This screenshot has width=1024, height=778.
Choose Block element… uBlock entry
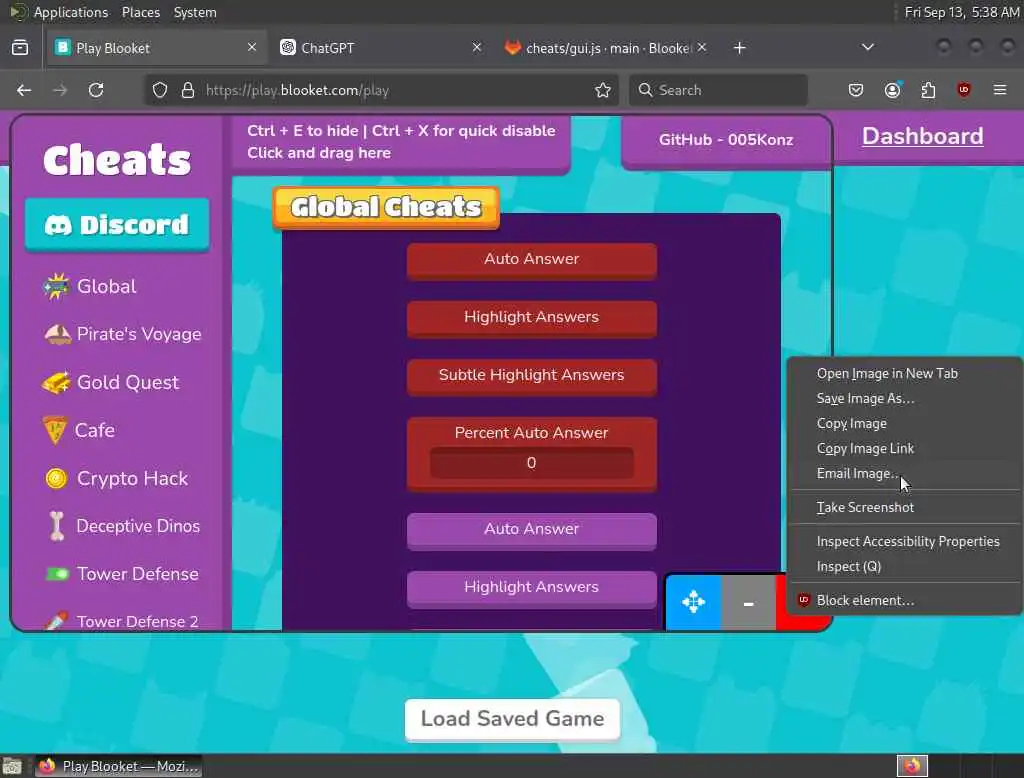click(x=904, y=600)
